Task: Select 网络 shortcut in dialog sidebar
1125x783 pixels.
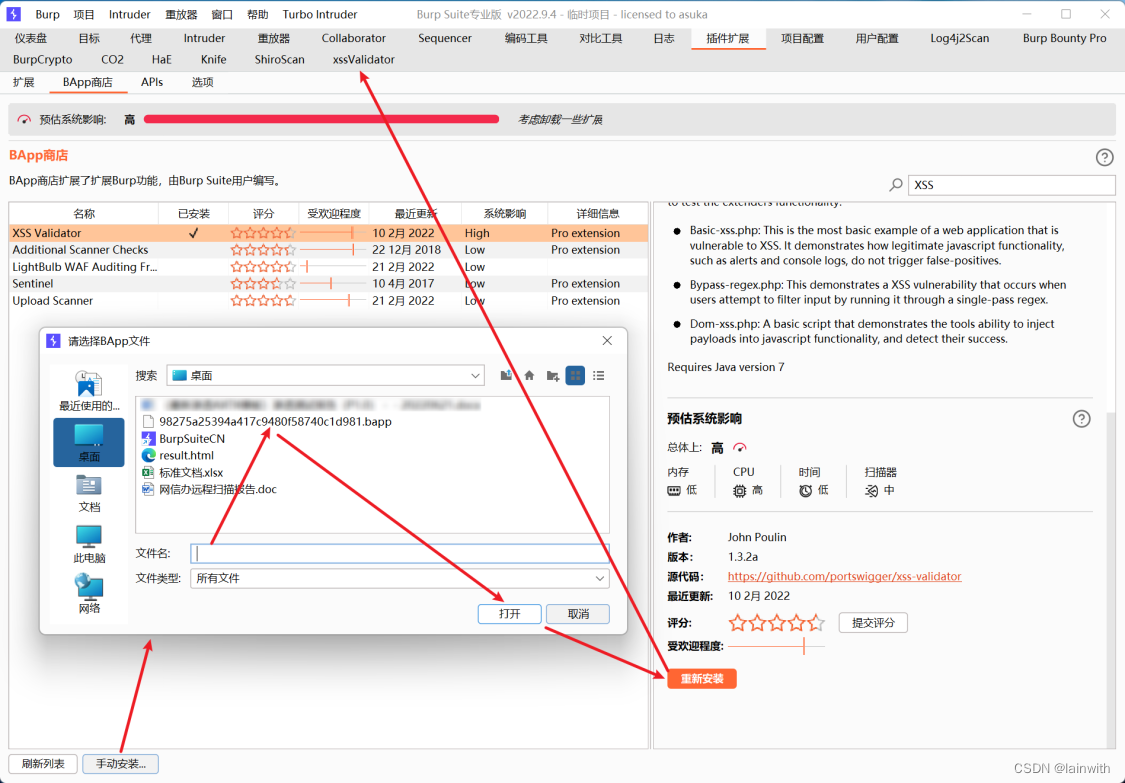Action: [89, 594]
